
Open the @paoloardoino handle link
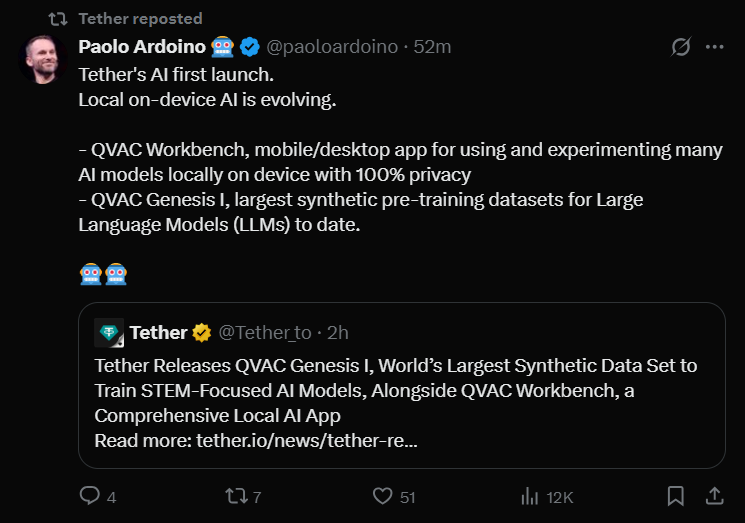(333, 47)
